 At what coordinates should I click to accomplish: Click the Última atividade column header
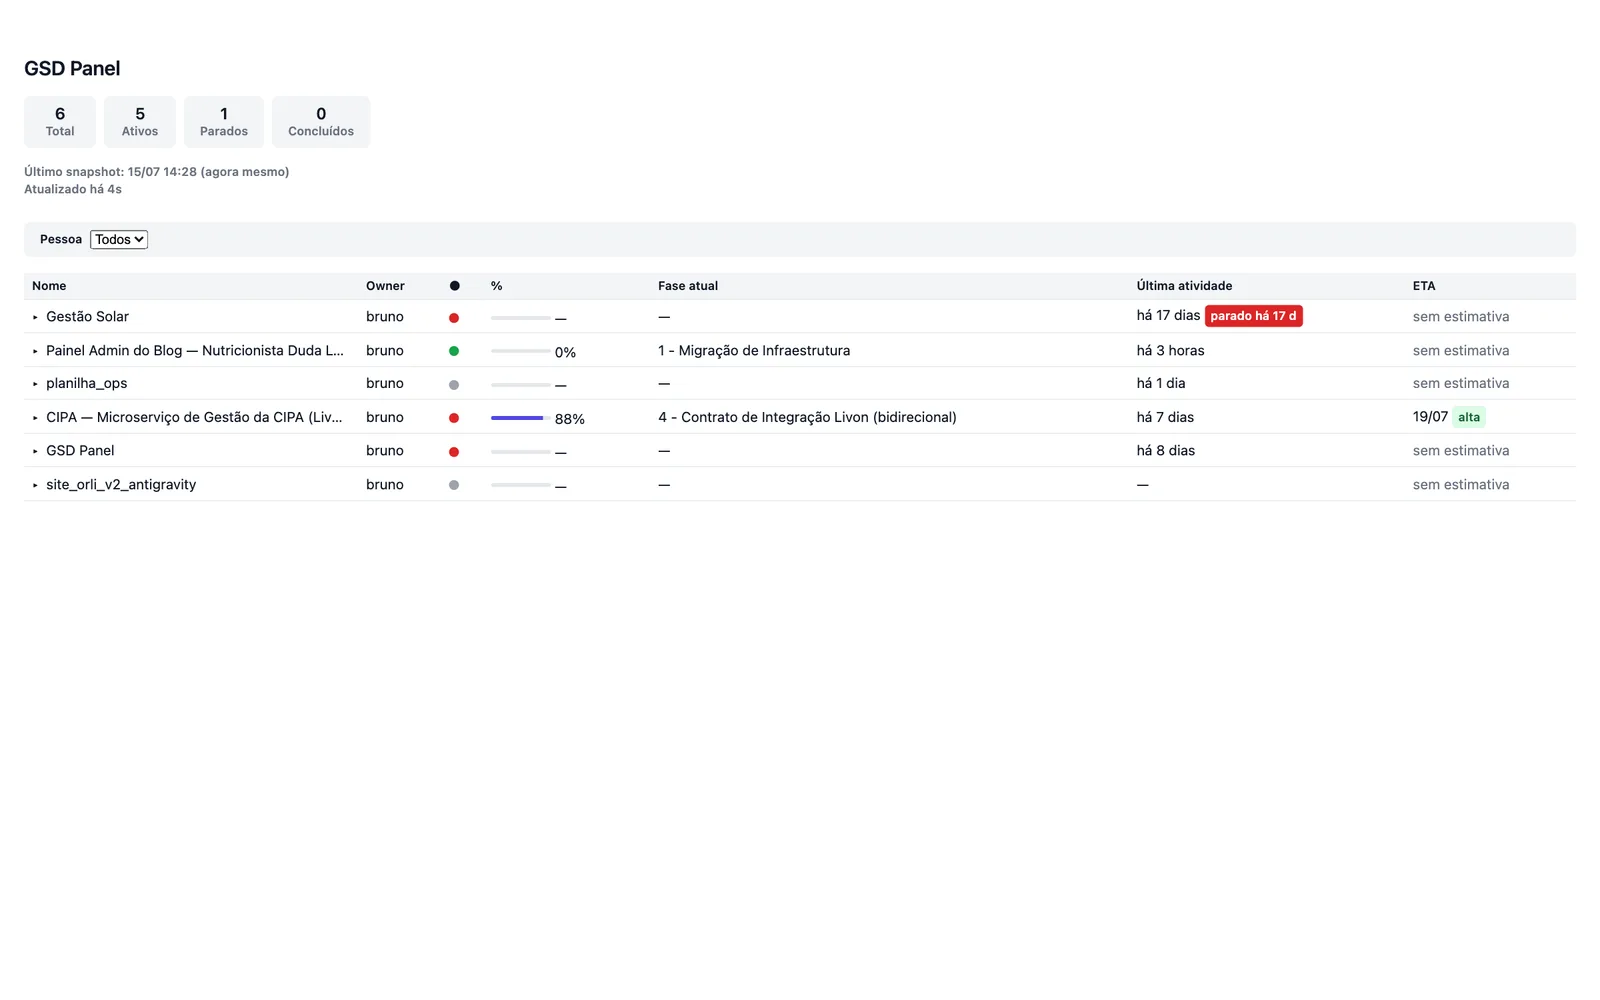pyautogui.click(x=1184, y=286)
